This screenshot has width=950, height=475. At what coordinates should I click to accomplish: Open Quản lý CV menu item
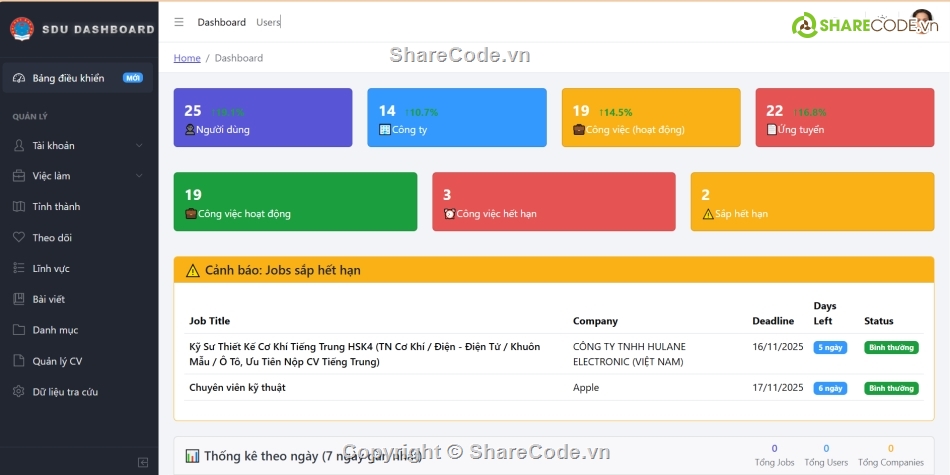point(78,360)
